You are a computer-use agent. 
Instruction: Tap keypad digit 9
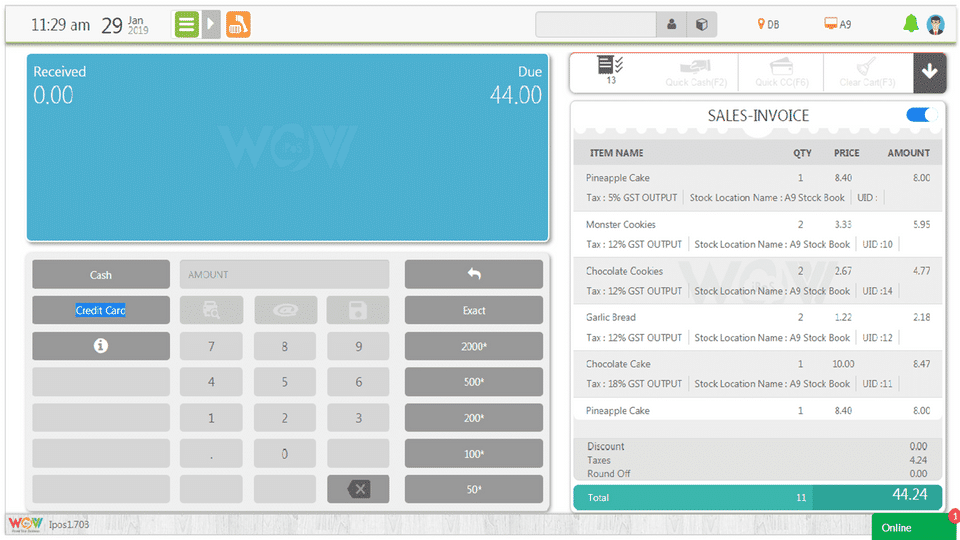point(358,346)
